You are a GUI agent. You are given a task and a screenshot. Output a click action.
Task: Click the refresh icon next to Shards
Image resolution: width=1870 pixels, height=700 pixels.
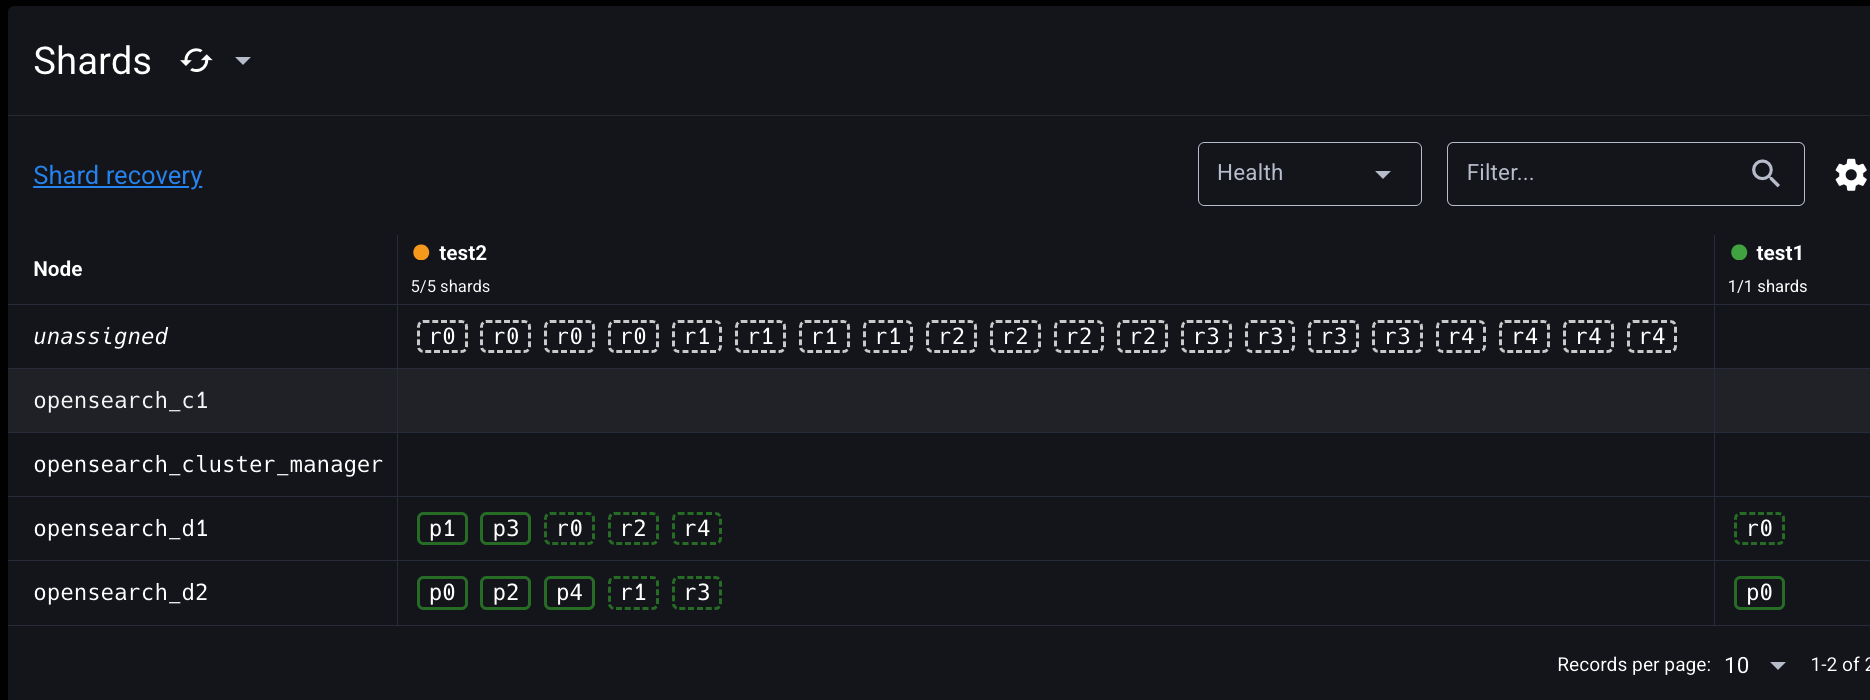point(196,61)
